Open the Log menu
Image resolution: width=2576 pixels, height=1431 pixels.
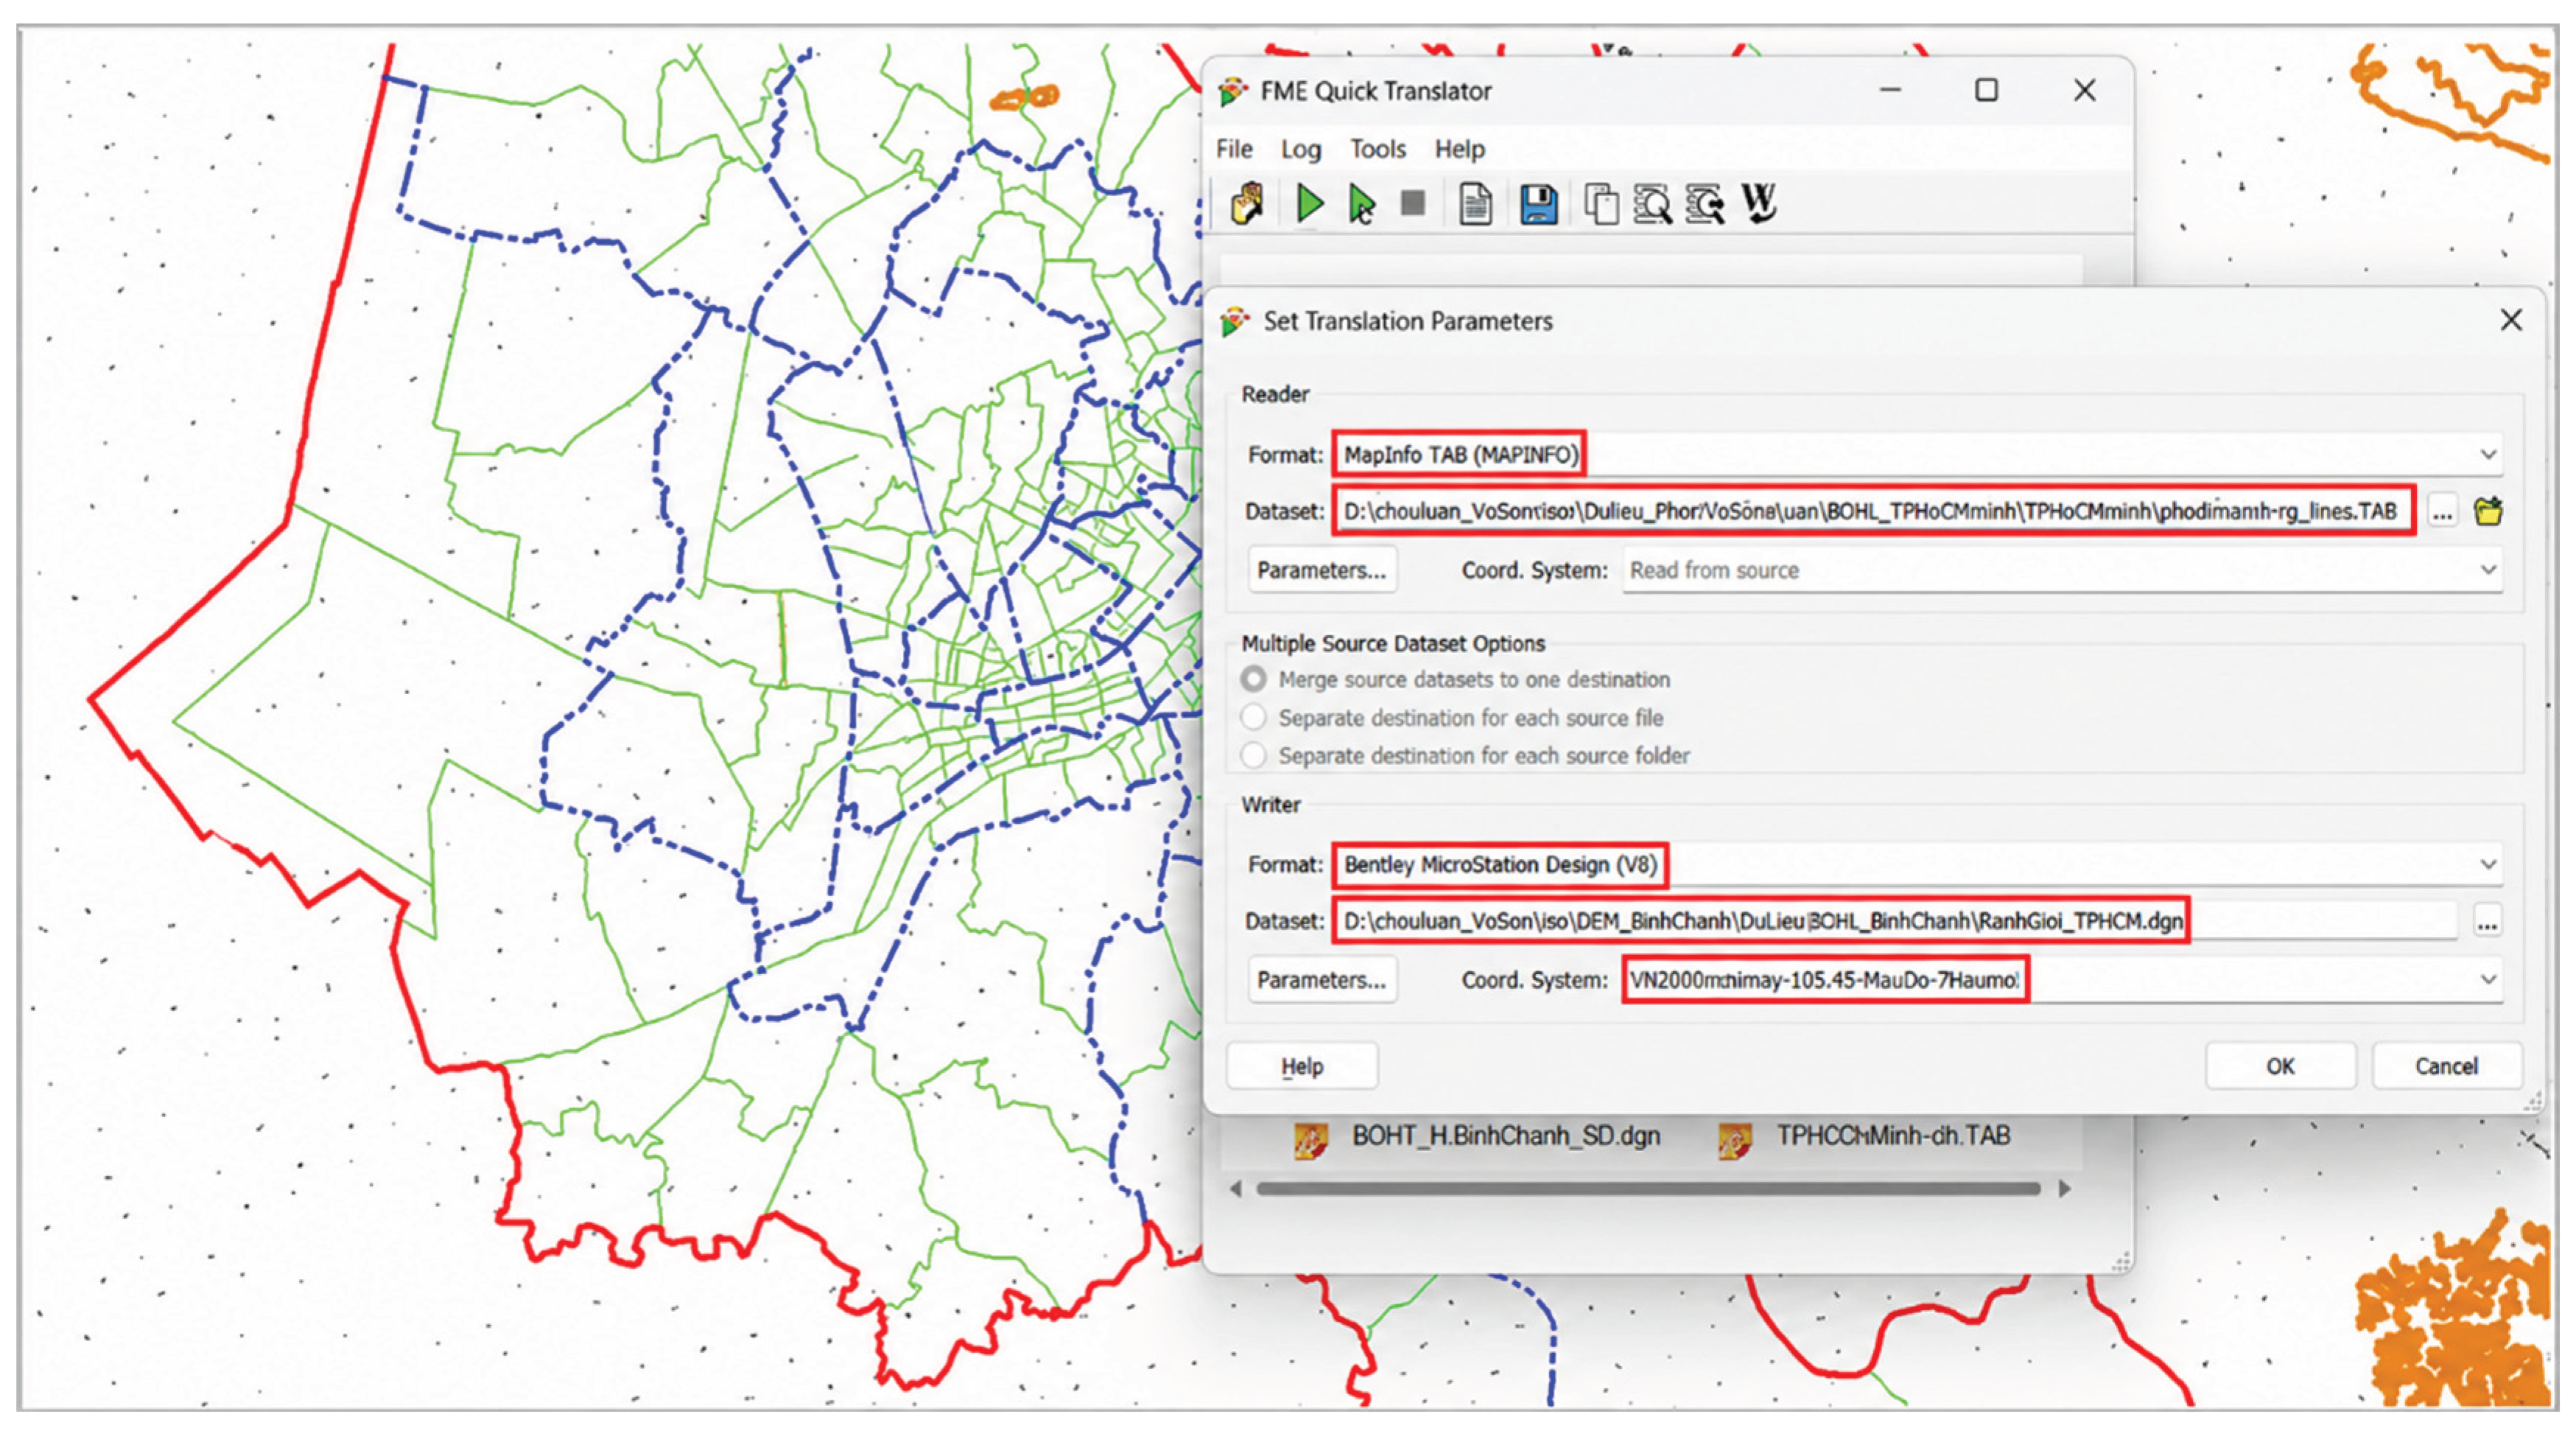click(1300, 149)
